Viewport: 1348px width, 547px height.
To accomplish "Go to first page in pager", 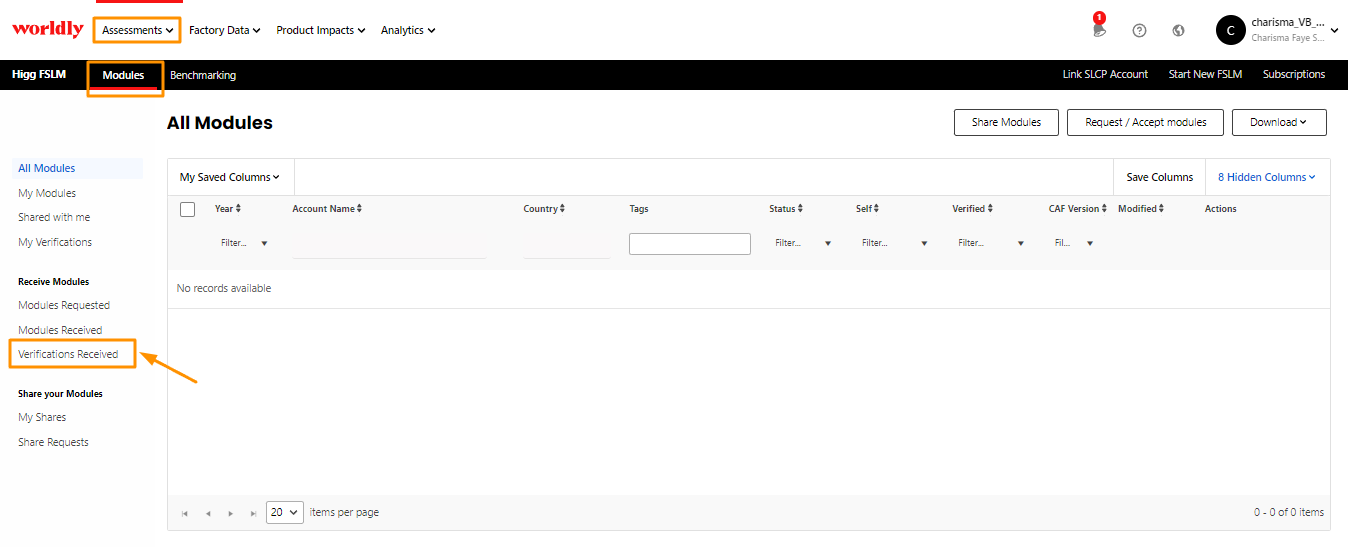I will click(x=185, y=513).
